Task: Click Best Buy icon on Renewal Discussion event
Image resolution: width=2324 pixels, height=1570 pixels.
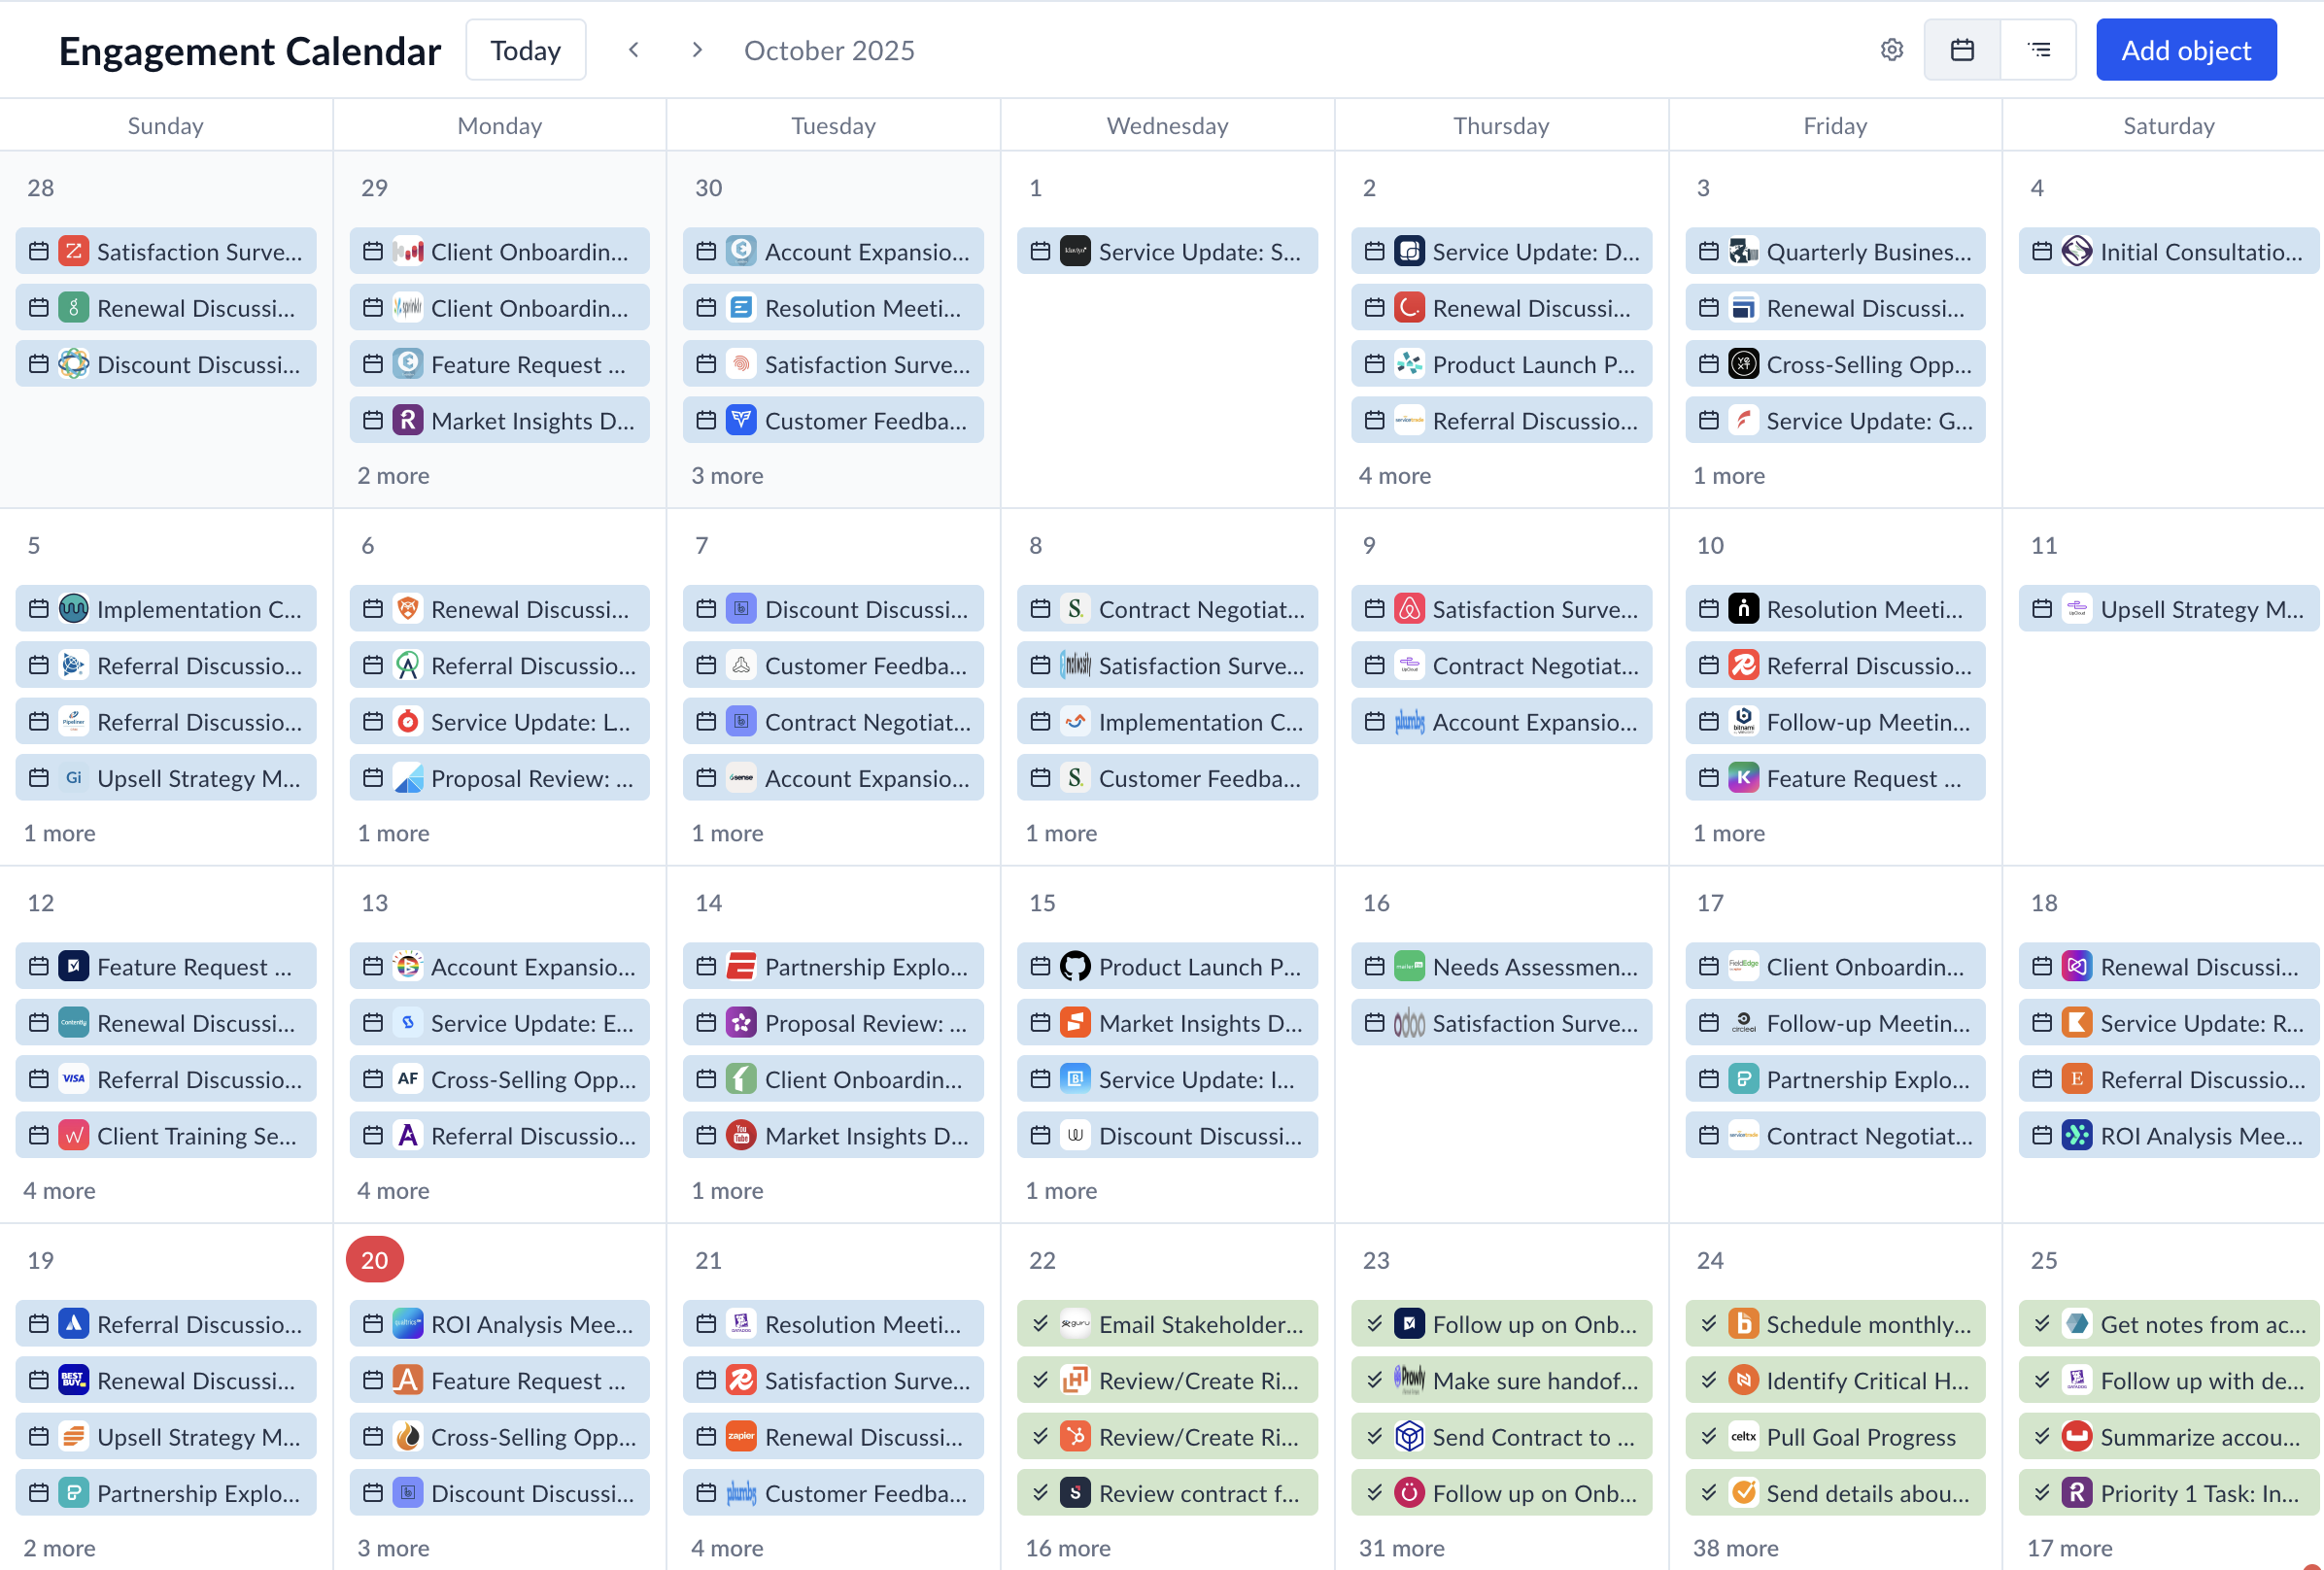Action: (73, 1380)
